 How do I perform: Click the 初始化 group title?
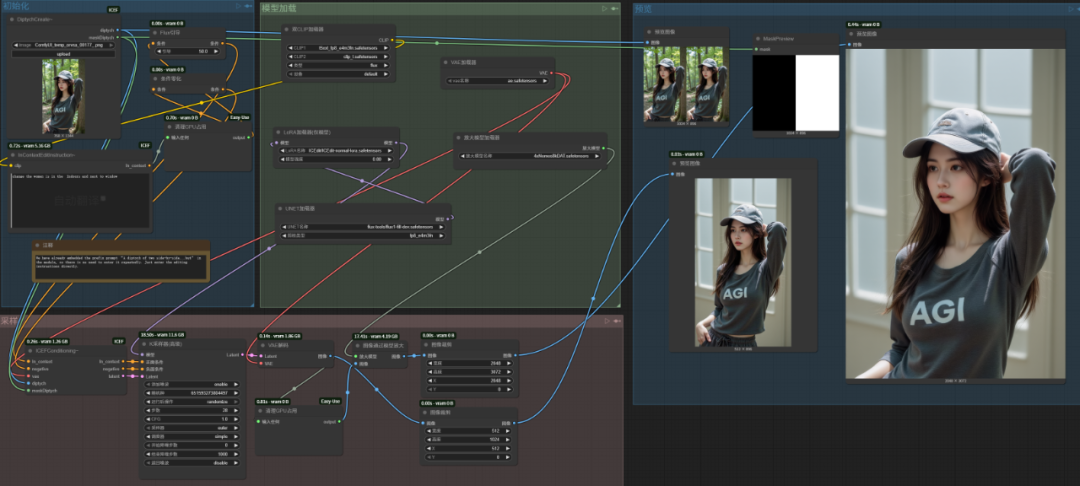point(14,7)
